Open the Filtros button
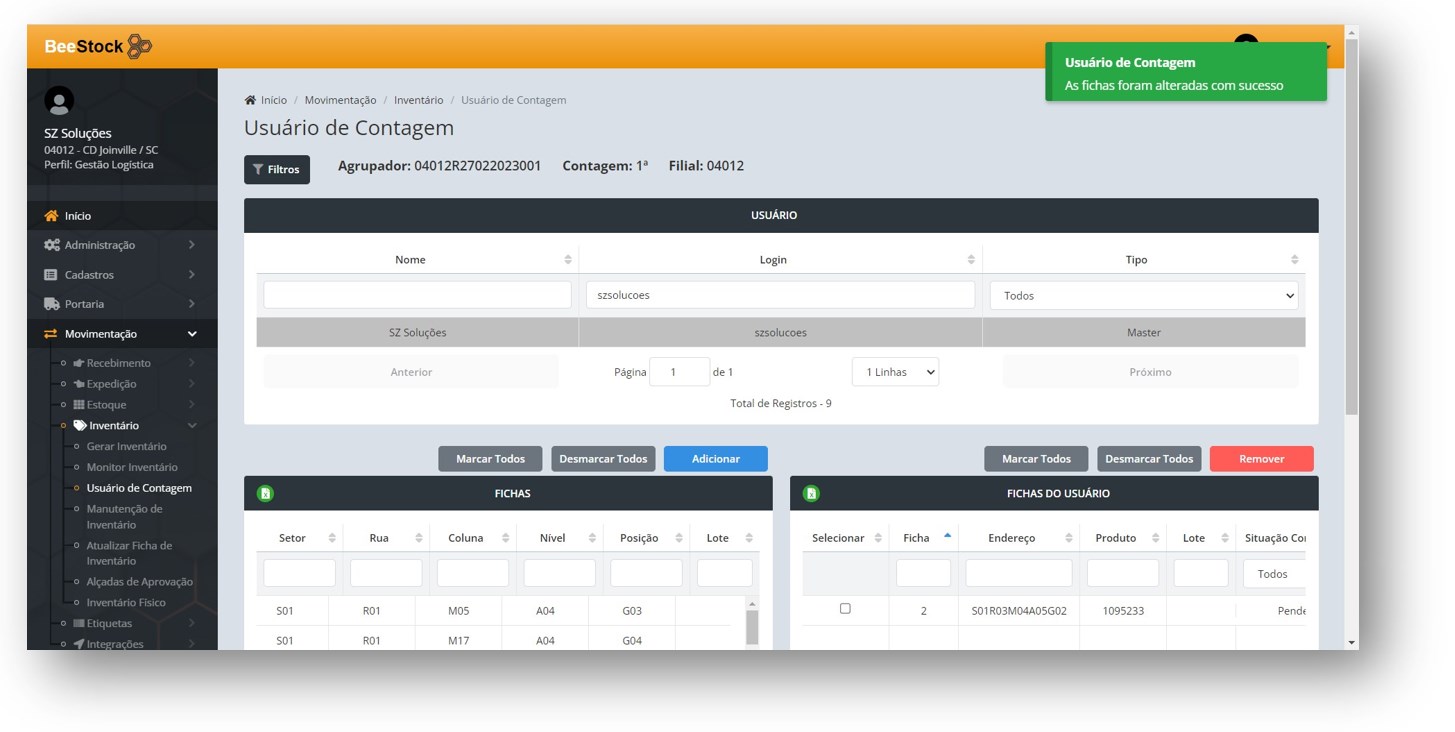Viewport: 1455px width, 732px height. coord(276,170)
